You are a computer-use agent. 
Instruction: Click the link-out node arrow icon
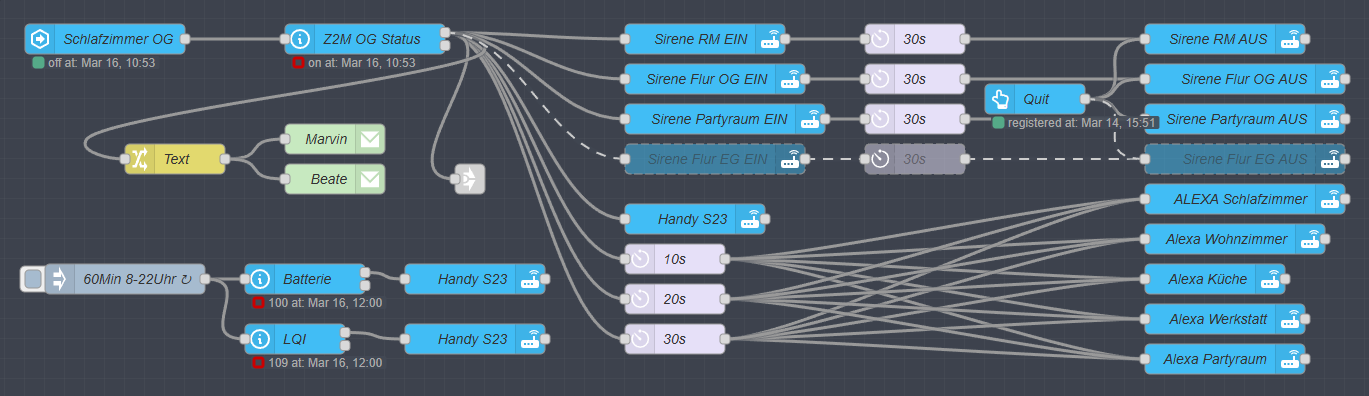(470, 179)
